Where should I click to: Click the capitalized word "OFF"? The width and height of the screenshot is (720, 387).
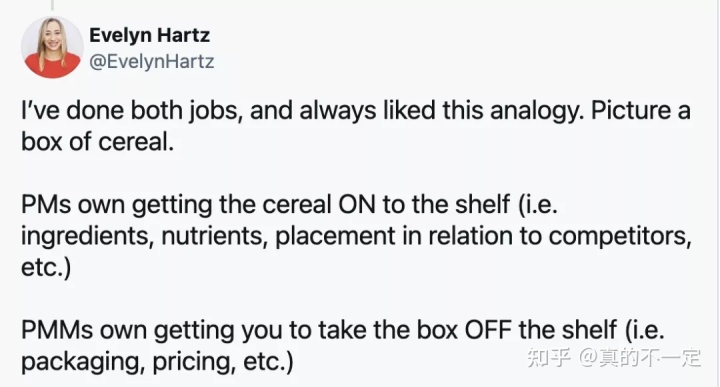click(488, 330)
